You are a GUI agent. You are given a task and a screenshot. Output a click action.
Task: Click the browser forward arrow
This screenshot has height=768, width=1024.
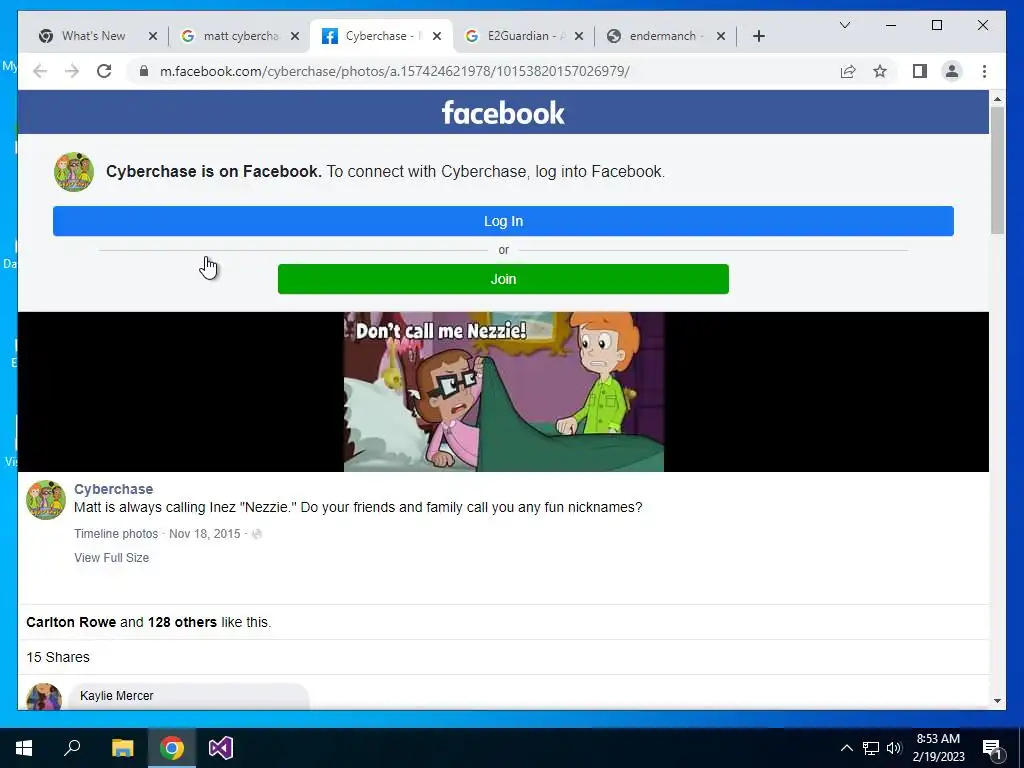(x=72, y=71)
